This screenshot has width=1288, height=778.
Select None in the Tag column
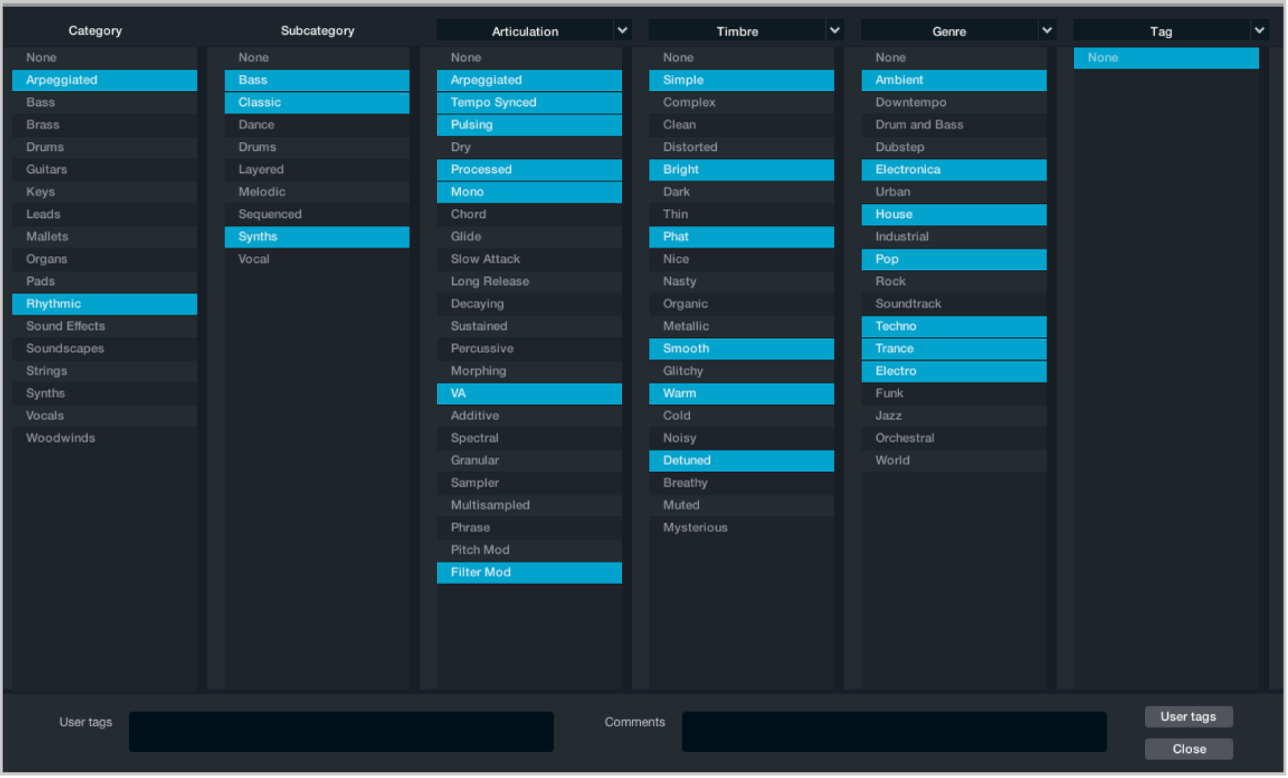[1165, 57]
